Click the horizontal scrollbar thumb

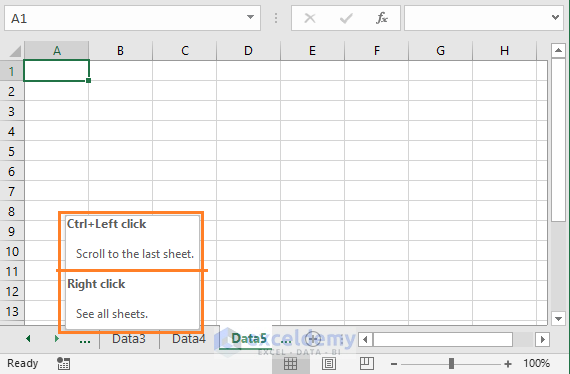pyautogui.click(x=442, y=339)
